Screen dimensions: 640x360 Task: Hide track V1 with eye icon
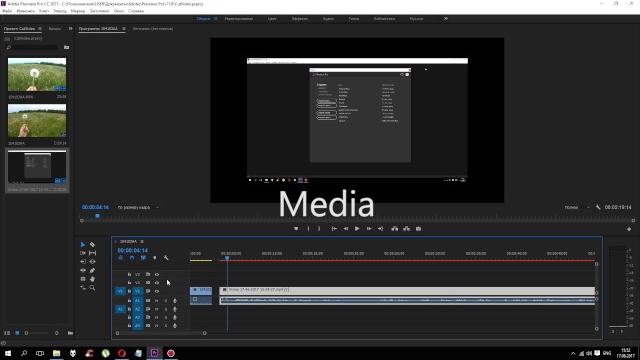click(x=157, y=291)
